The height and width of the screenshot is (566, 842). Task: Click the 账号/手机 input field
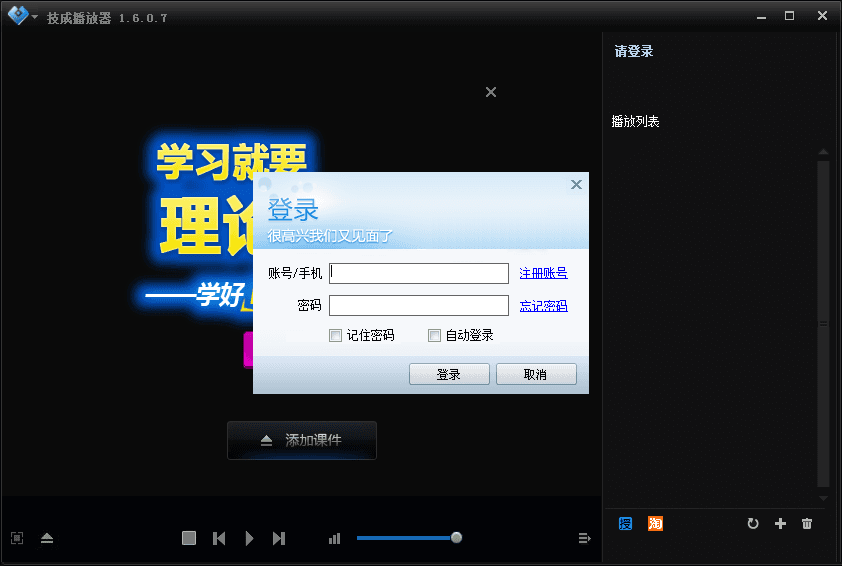point(419,273)
